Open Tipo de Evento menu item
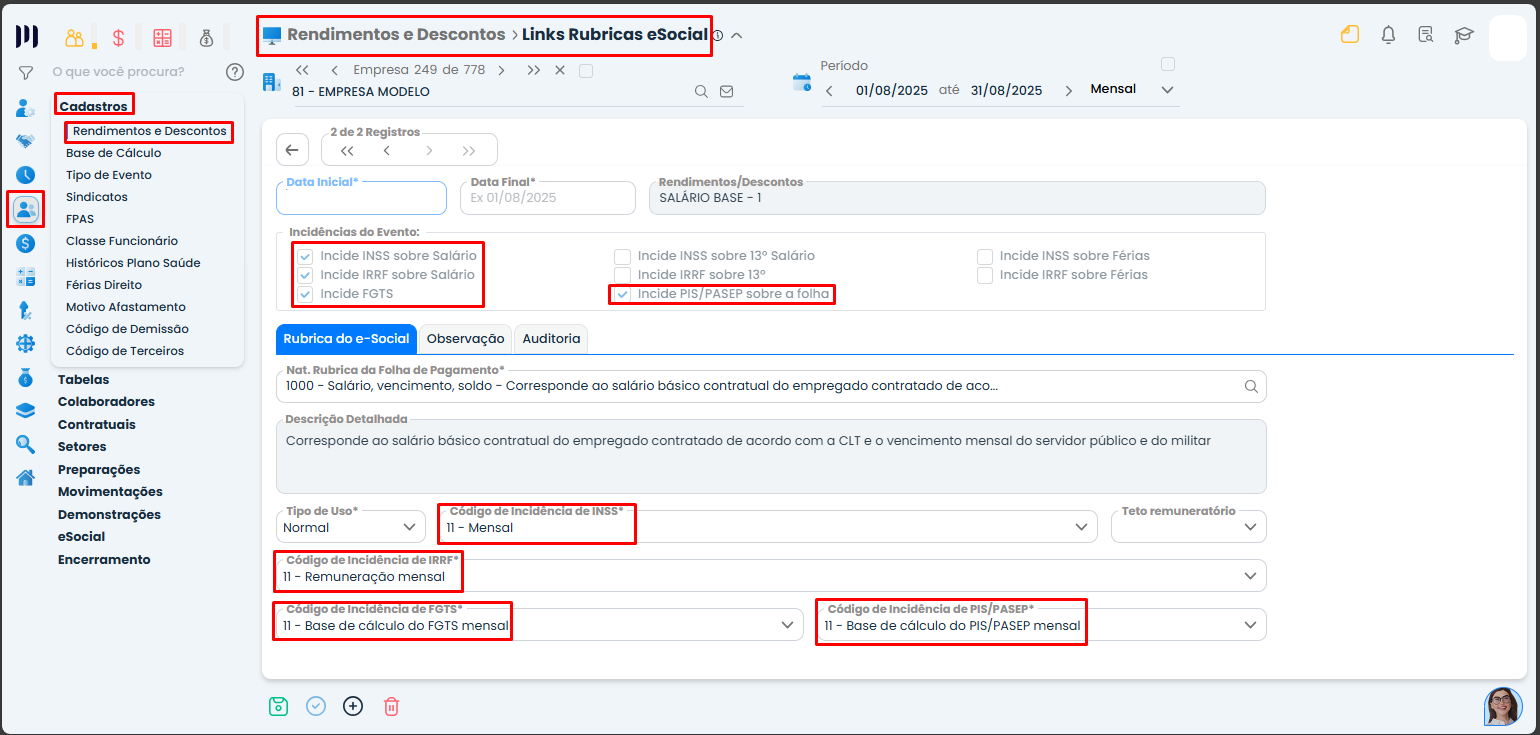The height and width of the screenshot is (735, 1540). [x=109, y=175]
